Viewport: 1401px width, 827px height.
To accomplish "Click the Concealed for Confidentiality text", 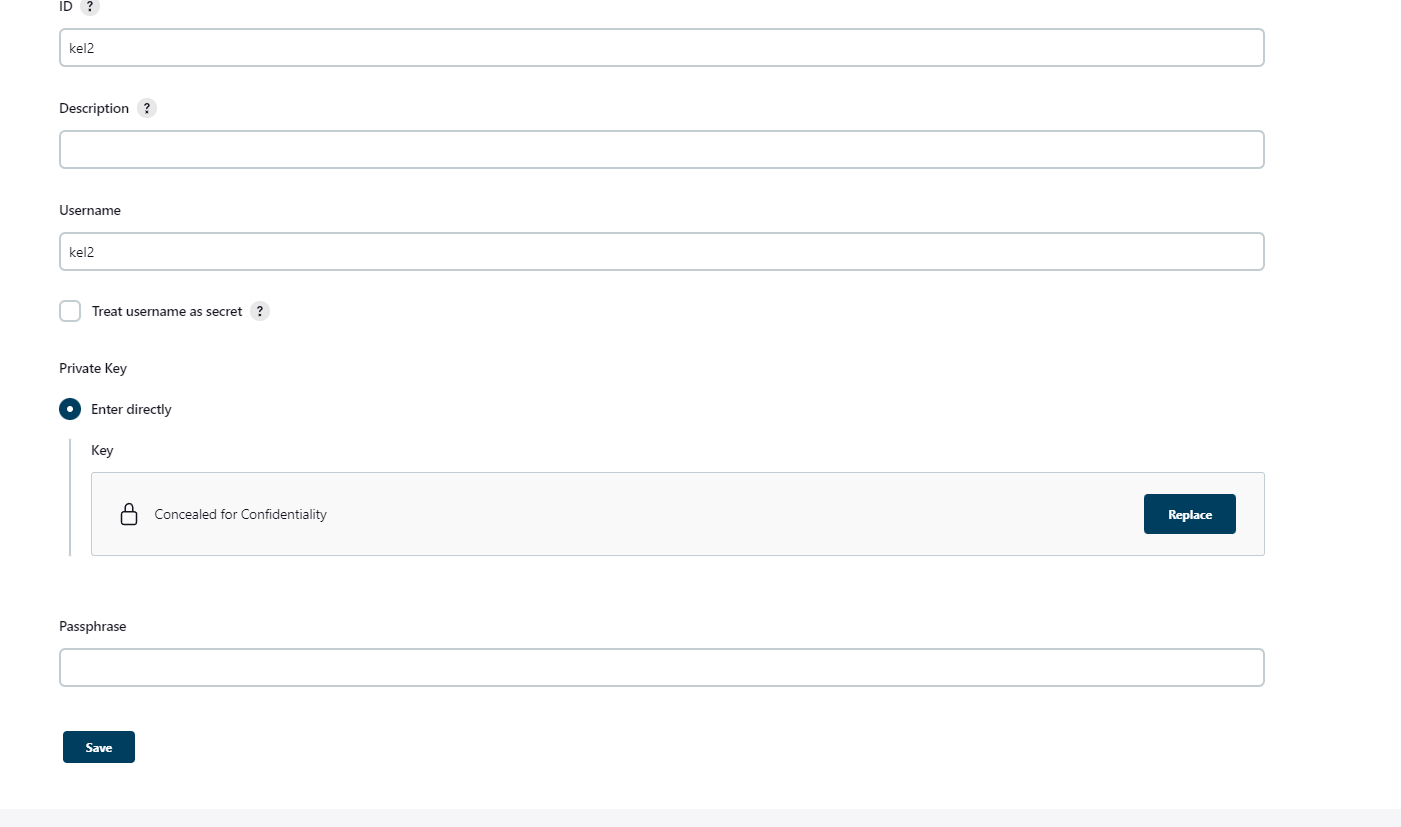I will click(x=240, y=514).
